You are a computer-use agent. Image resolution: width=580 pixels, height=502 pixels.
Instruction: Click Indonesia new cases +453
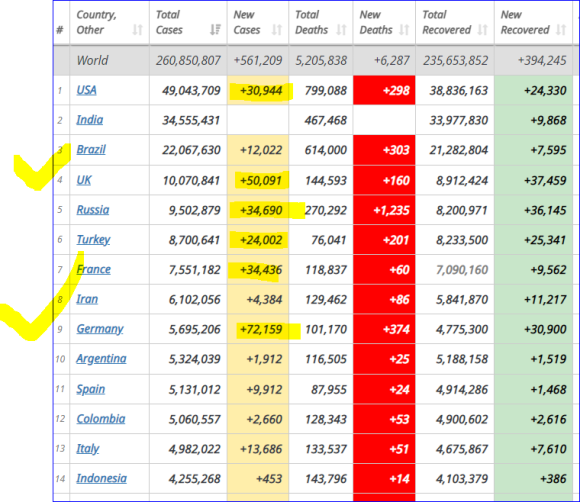[269, 479]
